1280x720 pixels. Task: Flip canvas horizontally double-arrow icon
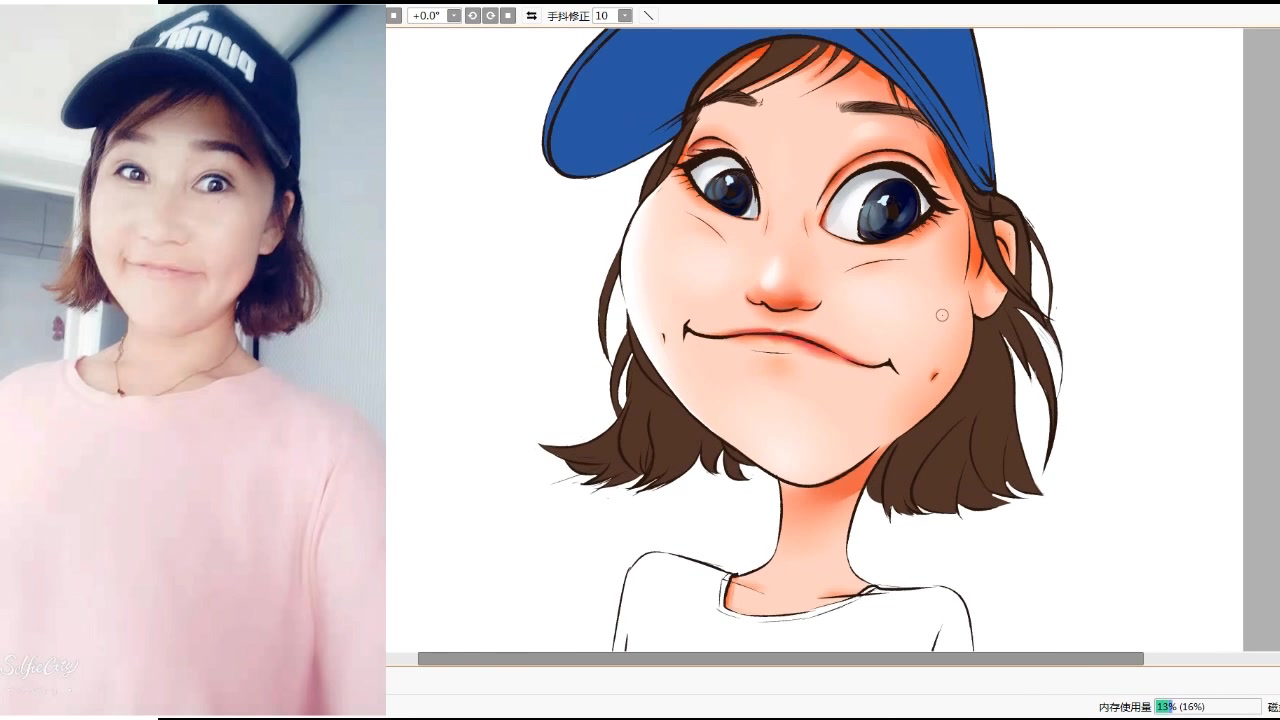point(531,16)
